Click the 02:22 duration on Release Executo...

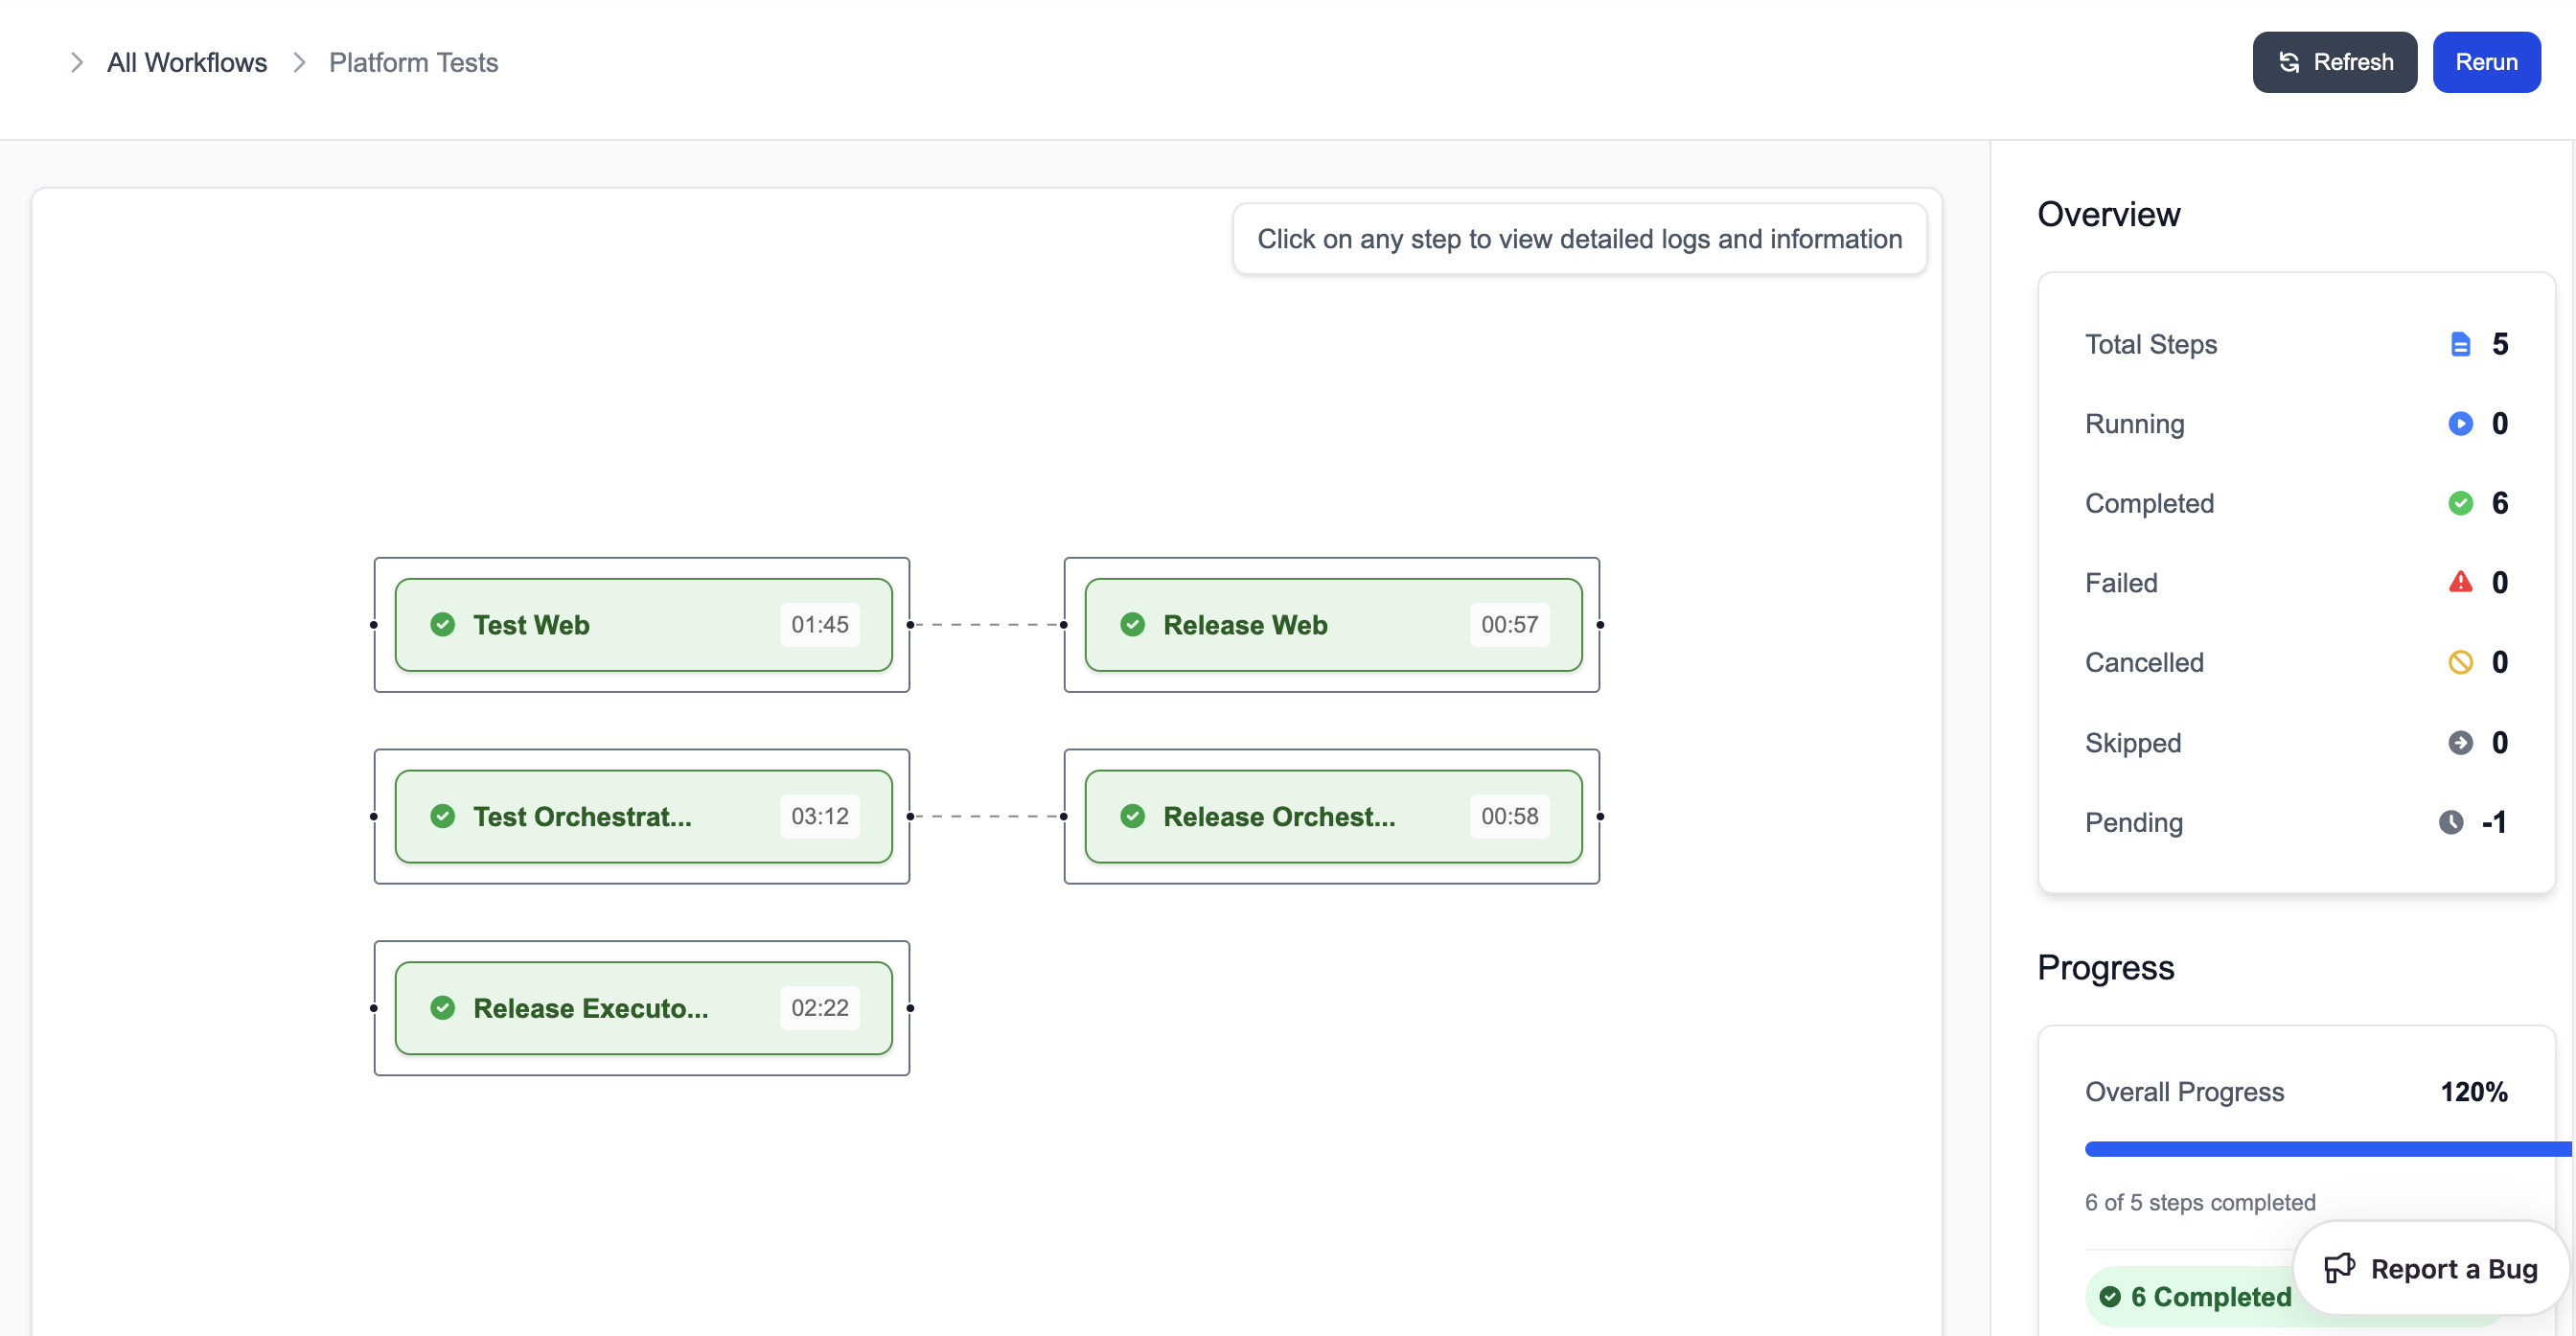819,1008
